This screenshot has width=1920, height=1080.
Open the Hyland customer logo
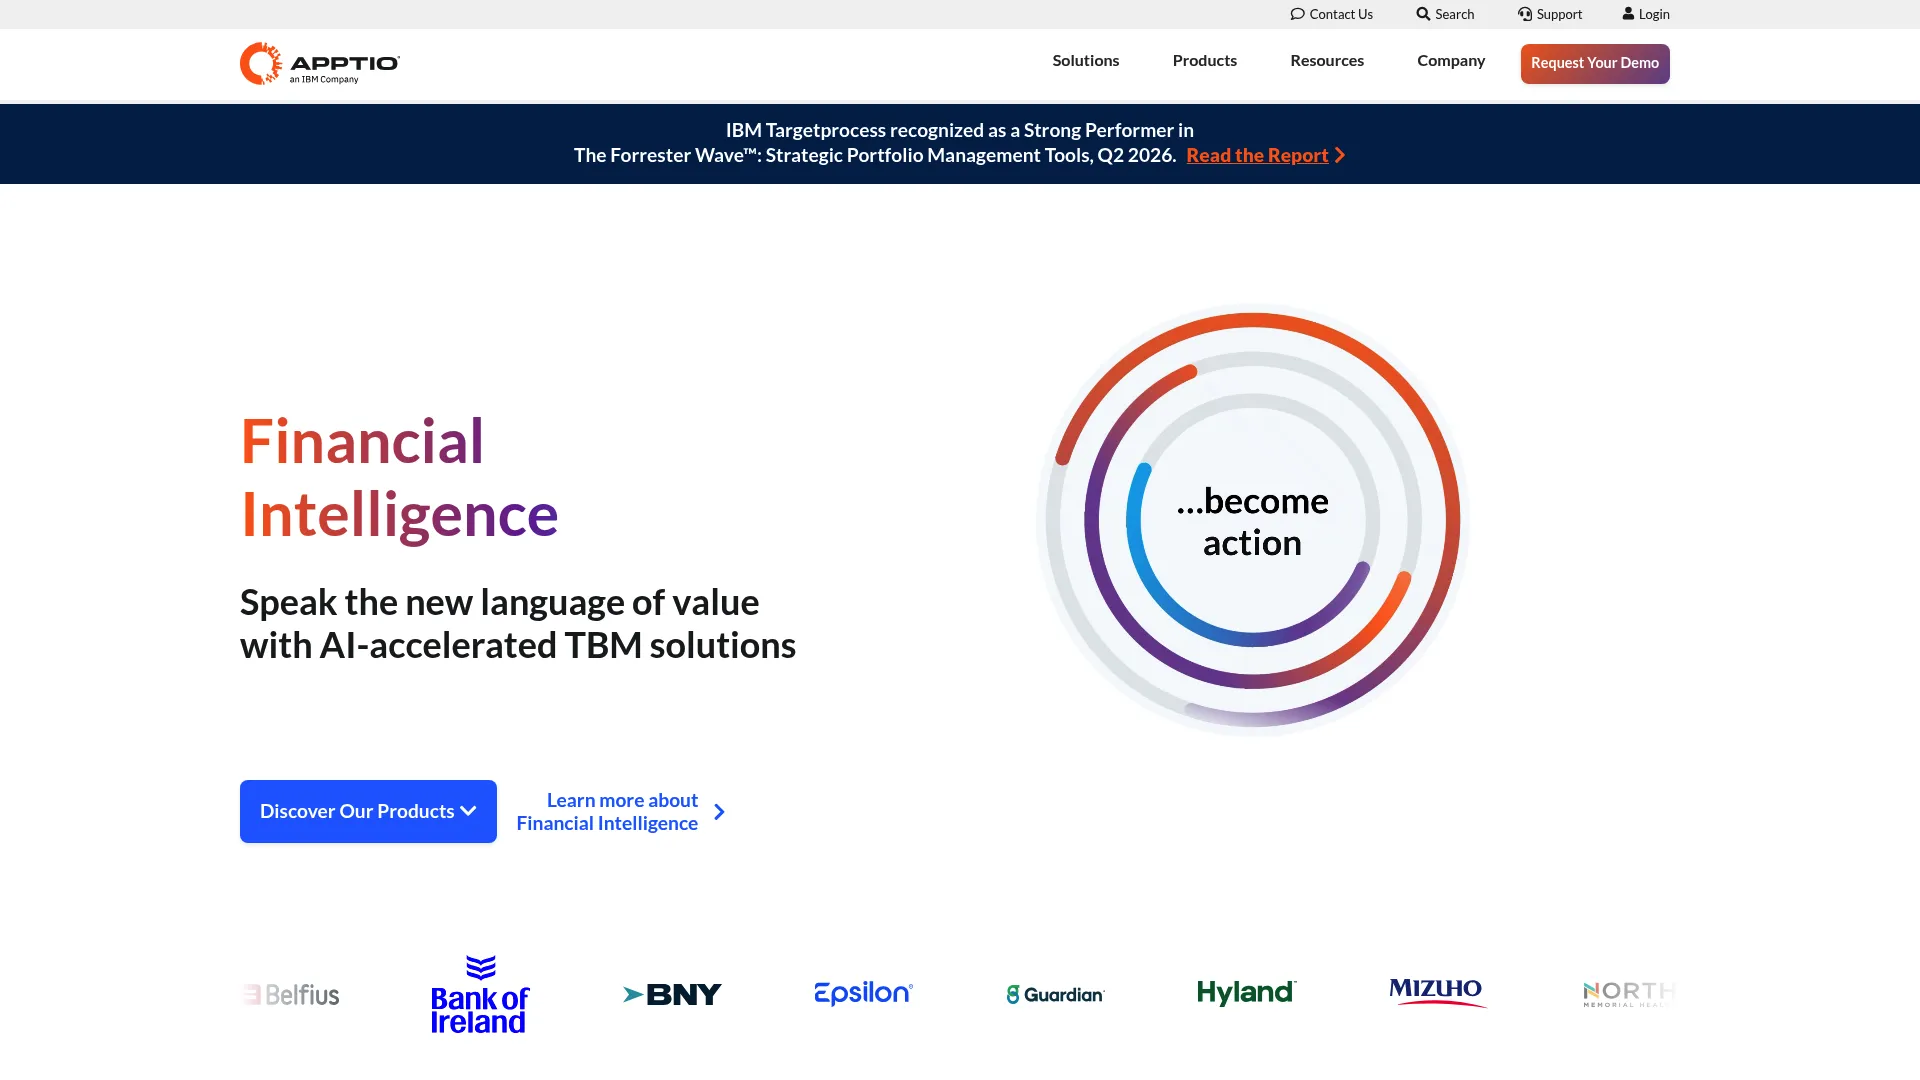(1247, 993)
